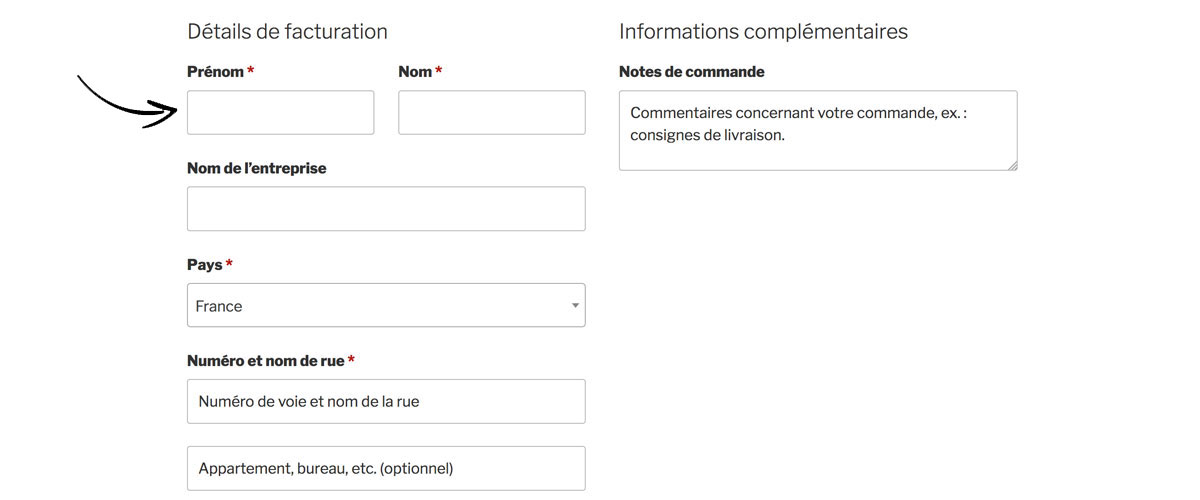Click the Prénom text field

pyautogui.click(x=280, y=112)
